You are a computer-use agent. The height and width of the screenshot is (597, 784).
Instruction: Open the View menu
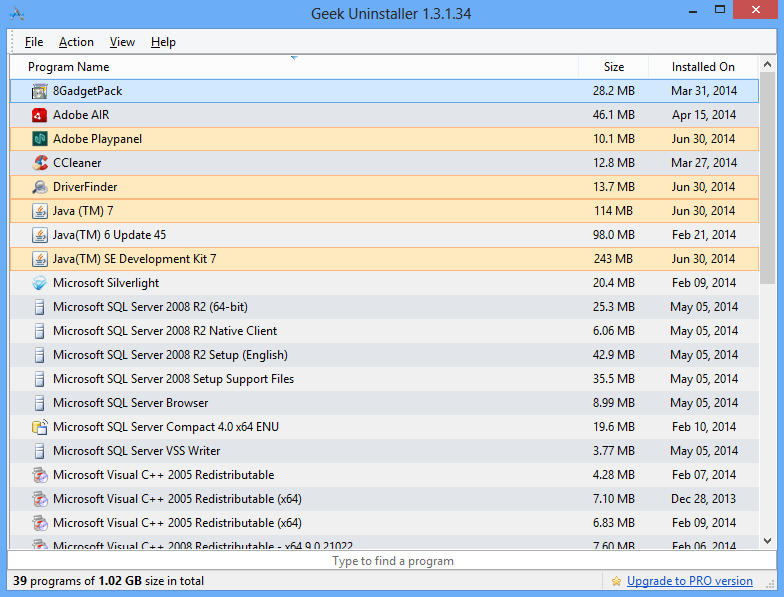[x=122, y=42]
